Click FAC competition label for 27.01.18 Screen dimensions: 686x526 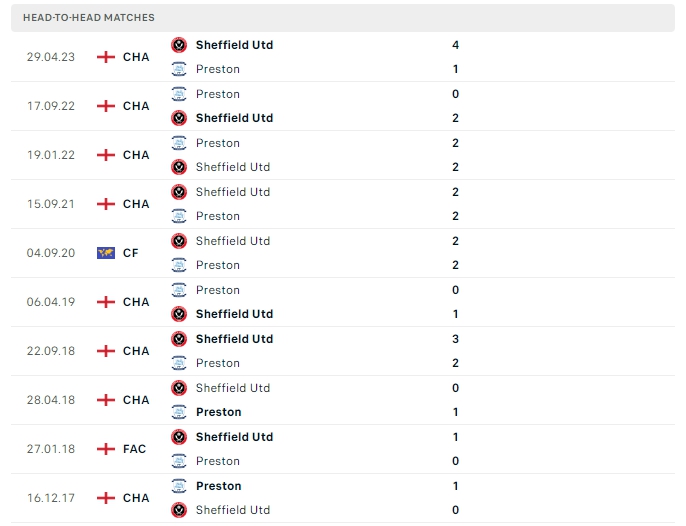[x=135, y=449]
